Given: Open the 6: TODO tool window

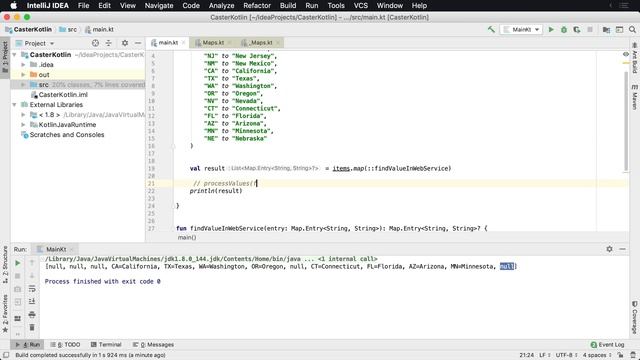Looking at the screenshot, I should 65,344.
